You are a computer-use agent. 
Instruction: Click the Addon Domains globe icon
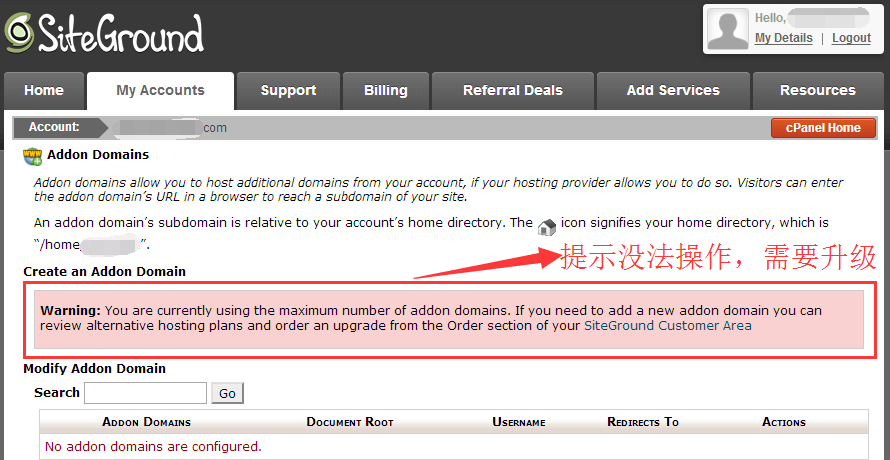tap(32, 156)
